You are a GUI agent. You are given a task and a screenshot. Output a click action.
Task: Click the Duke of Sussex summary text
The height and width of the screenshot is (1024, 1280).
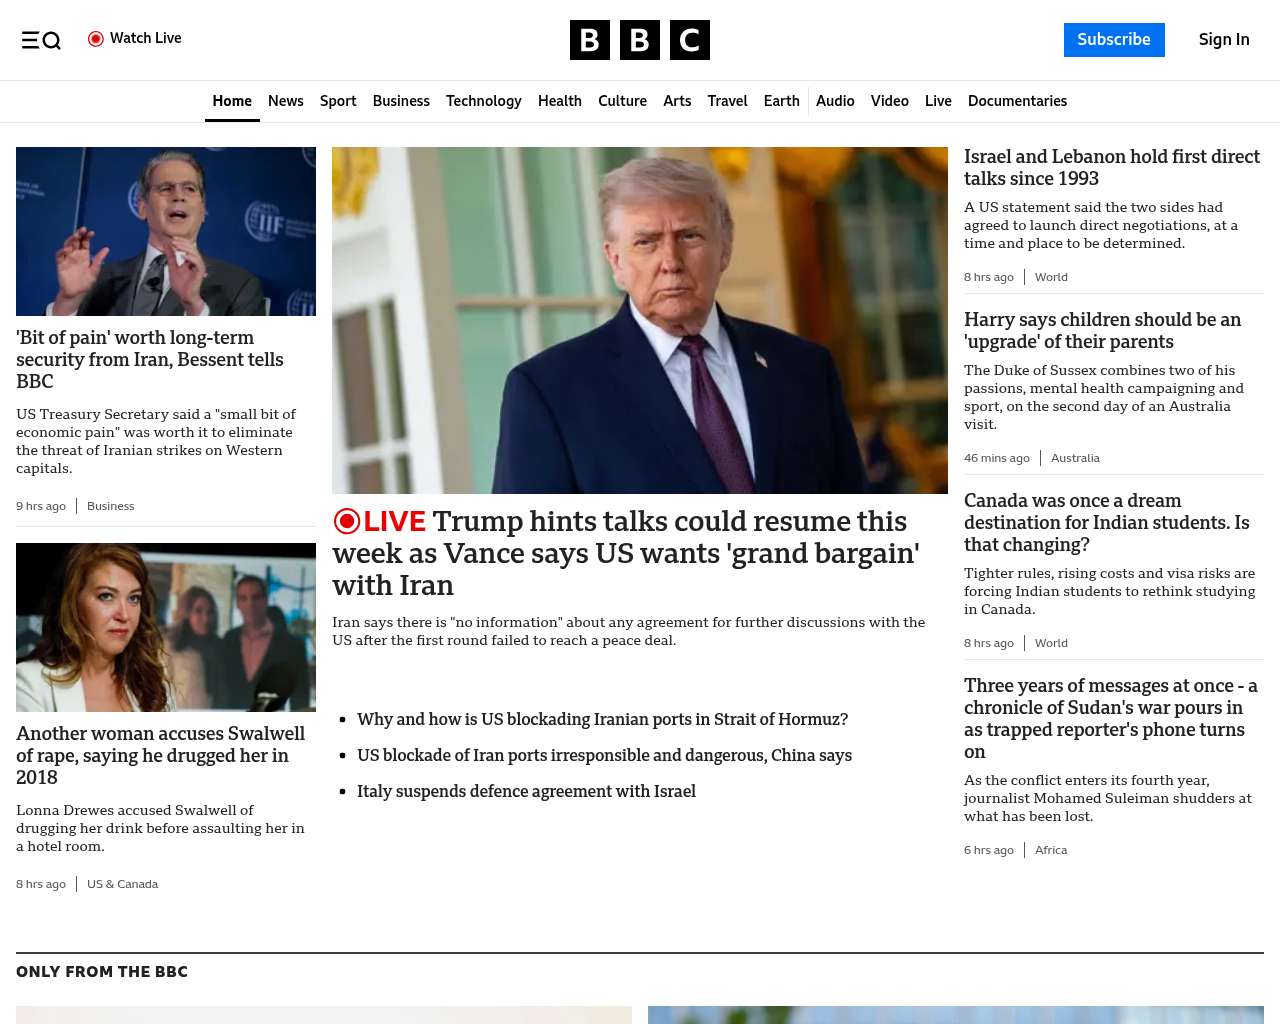[x=1104, y=397]
